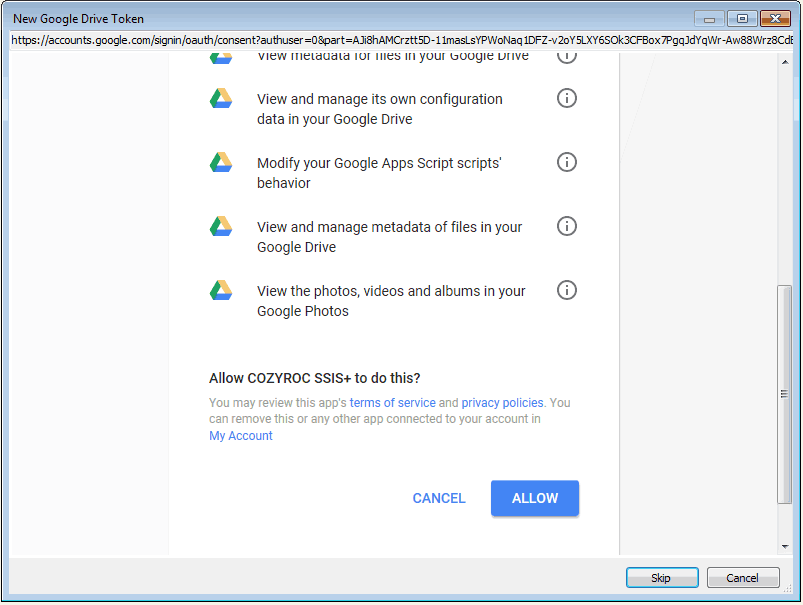Click 'View and manage its own configuration' text
This screenshot has width=803, height=605.
point(379,109)
